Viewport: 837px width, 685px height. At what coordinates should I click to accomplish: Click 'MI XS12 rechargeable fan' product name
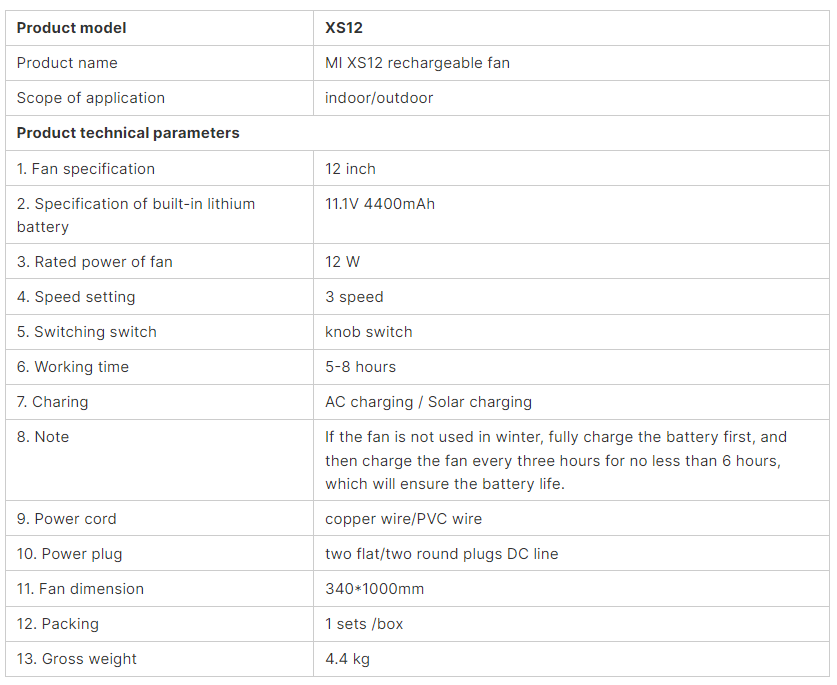[417, 63]
